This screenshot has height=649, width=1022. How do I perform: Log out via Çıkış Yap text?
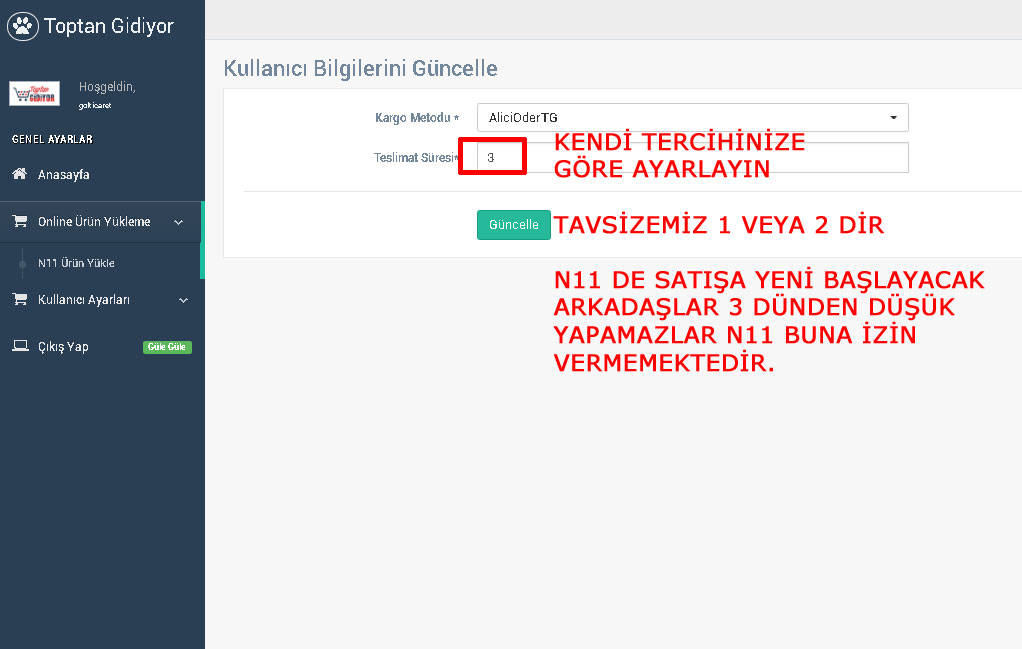(63, 347)
